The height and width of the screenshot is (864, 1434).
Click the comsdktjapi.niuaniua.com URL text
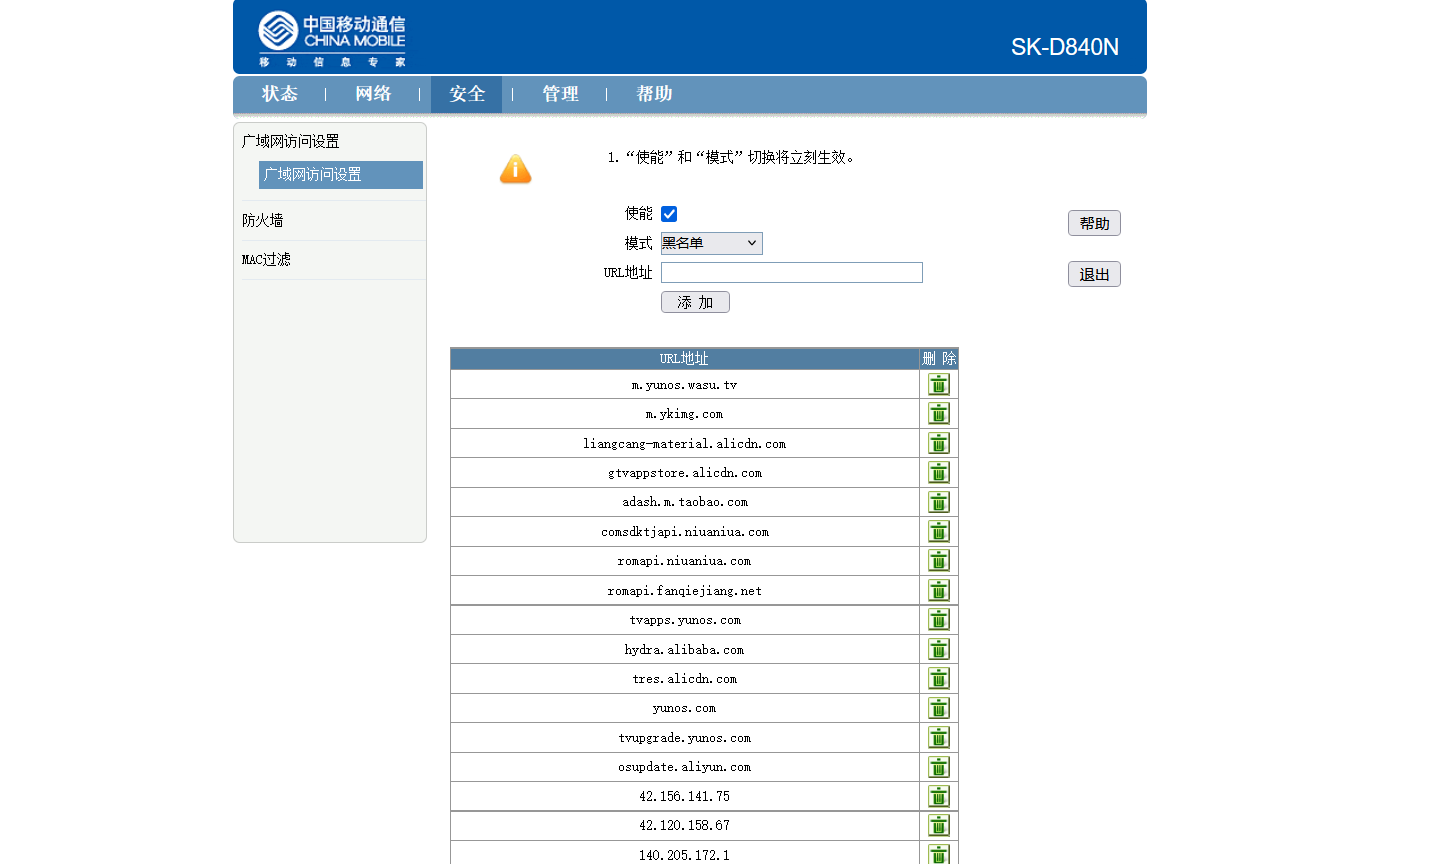click(x=684, y=532)
